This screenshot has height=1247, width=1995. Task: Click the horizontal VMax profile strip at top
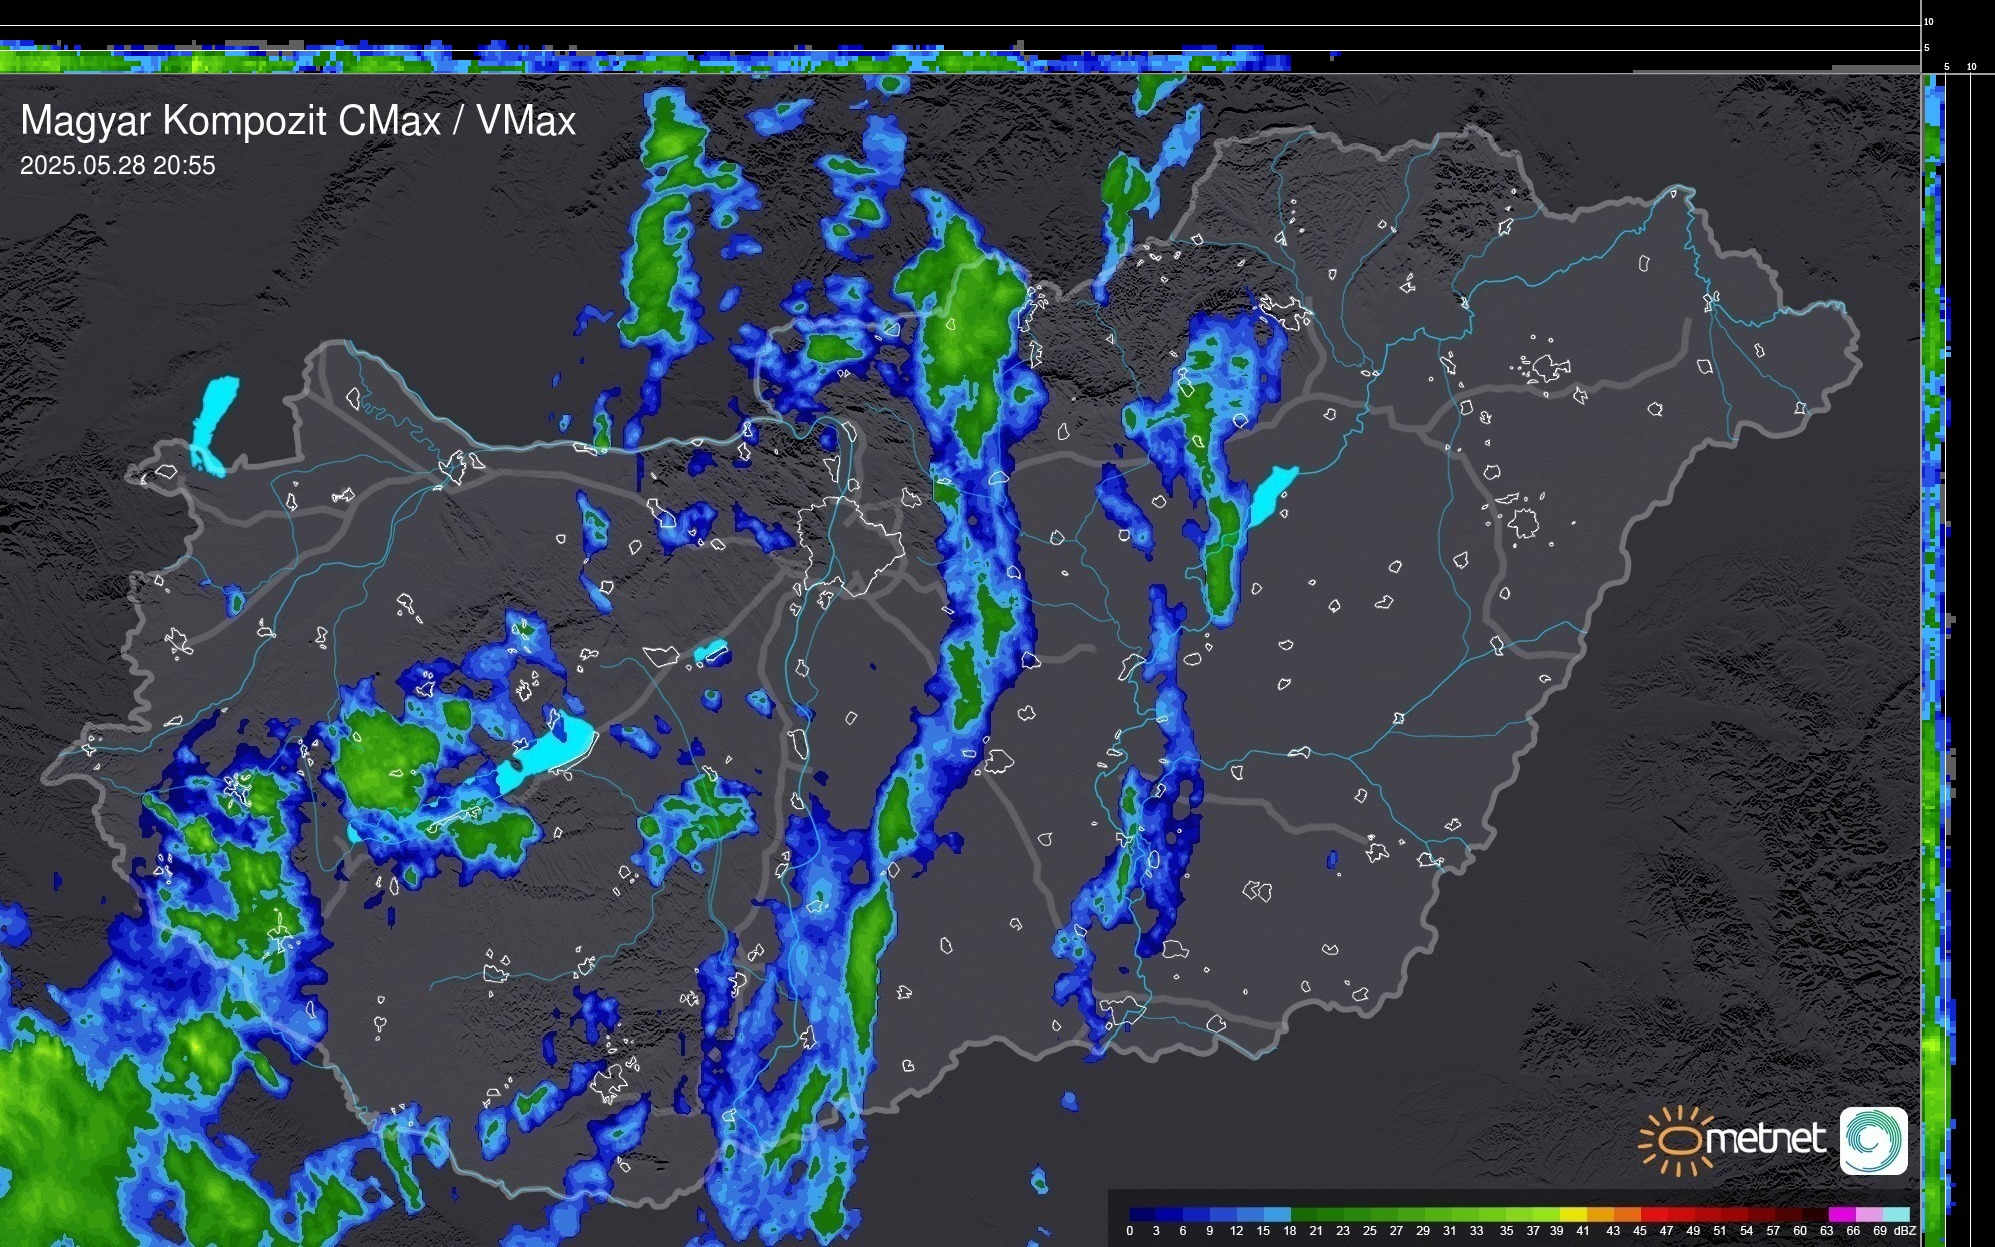point(640,61)
